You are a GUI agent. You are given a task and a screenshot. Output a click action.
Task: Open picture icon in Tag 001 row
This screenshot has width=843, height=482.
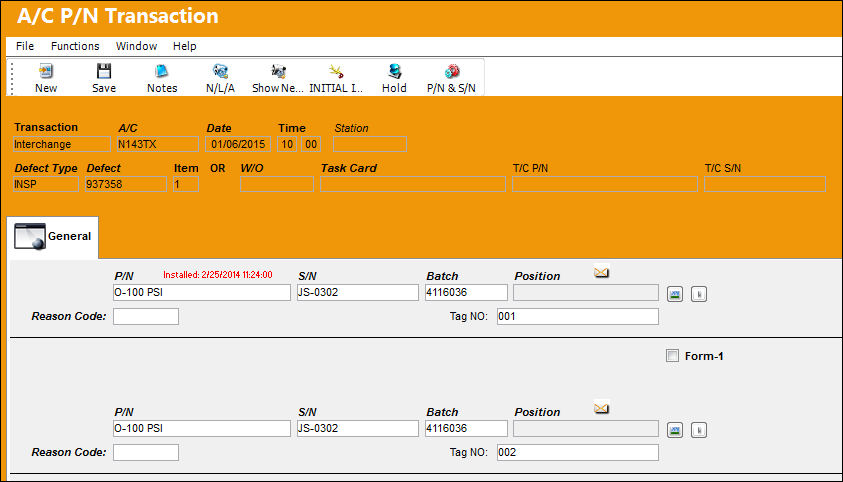(x=675, y=294)
